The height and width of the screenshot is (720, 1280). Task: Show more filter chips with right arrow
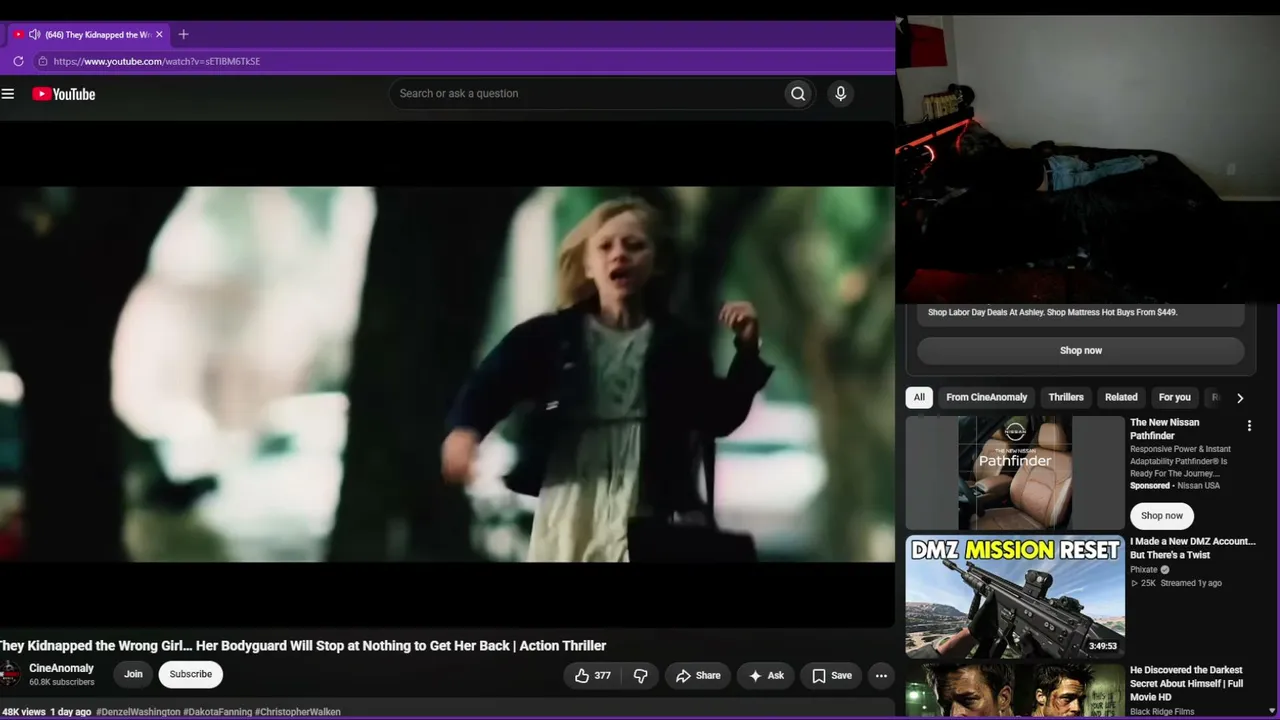coord(1240,398)
